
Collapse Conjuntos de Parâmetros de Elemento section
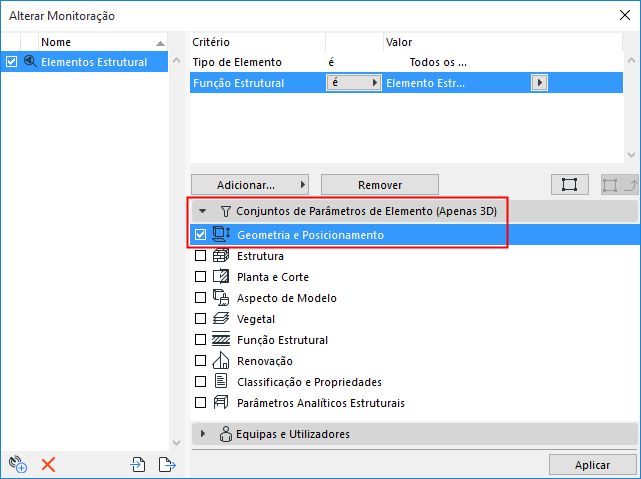203,212
